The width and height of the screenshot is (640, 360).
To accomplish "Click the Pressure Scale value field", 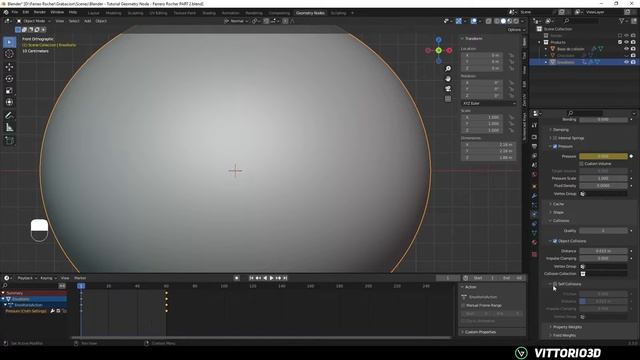I will coord(603,178).
